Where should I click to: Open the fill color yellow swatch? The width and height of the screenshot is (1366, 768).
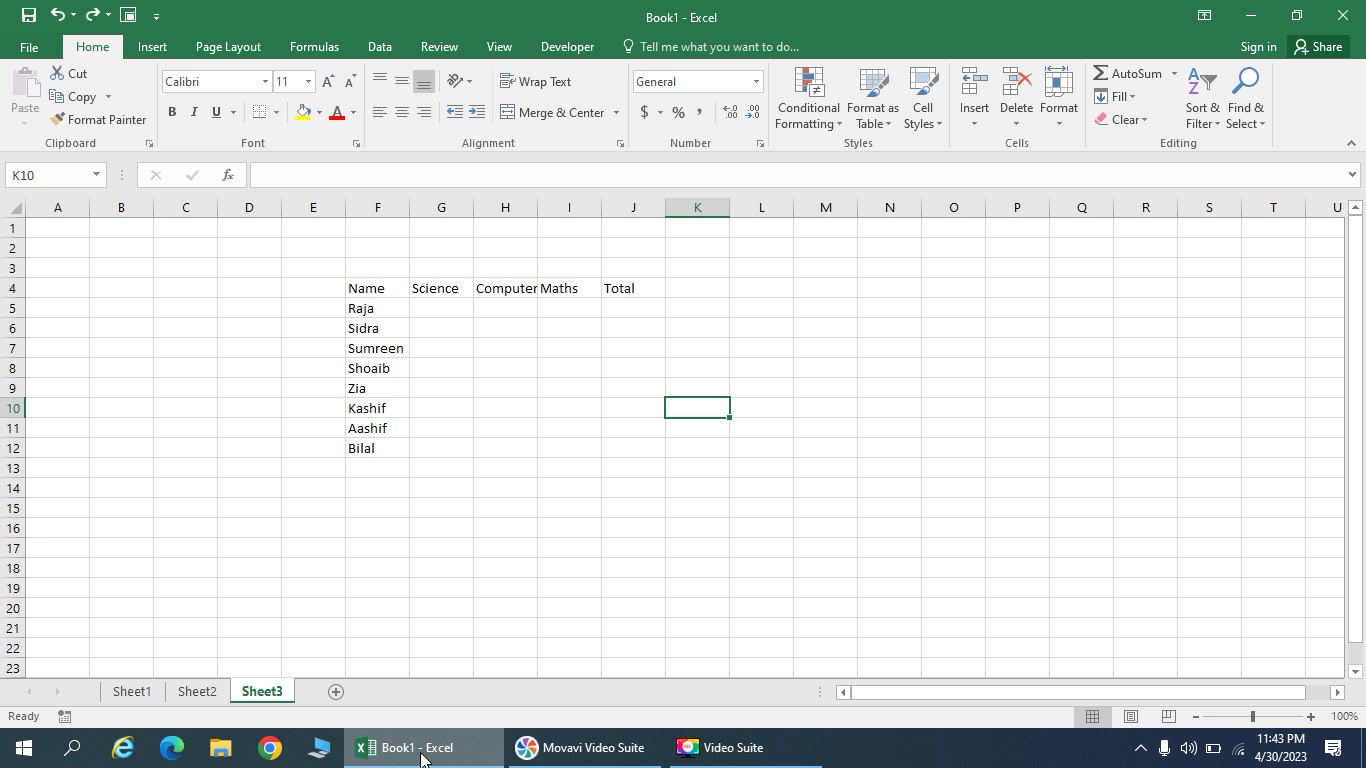(303, 112)
